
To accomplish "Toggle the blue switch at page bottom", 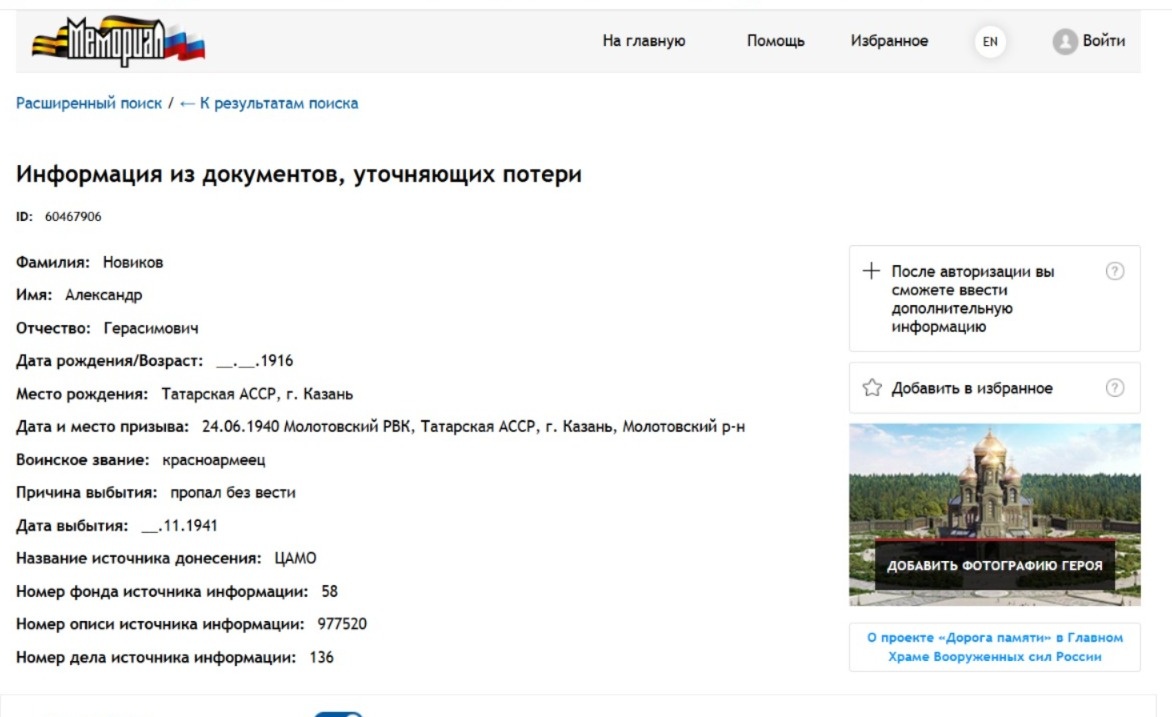I will [338, 714].
